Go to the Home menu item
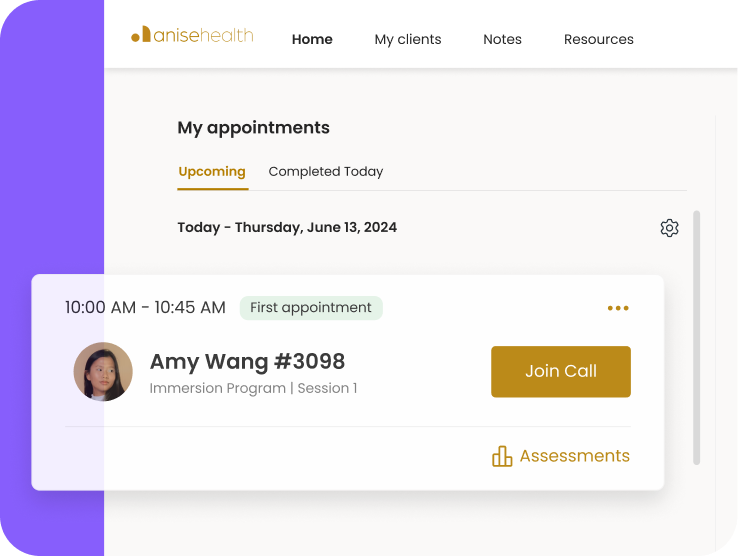Screen dimensions: 738x556 tap(312, 39)
